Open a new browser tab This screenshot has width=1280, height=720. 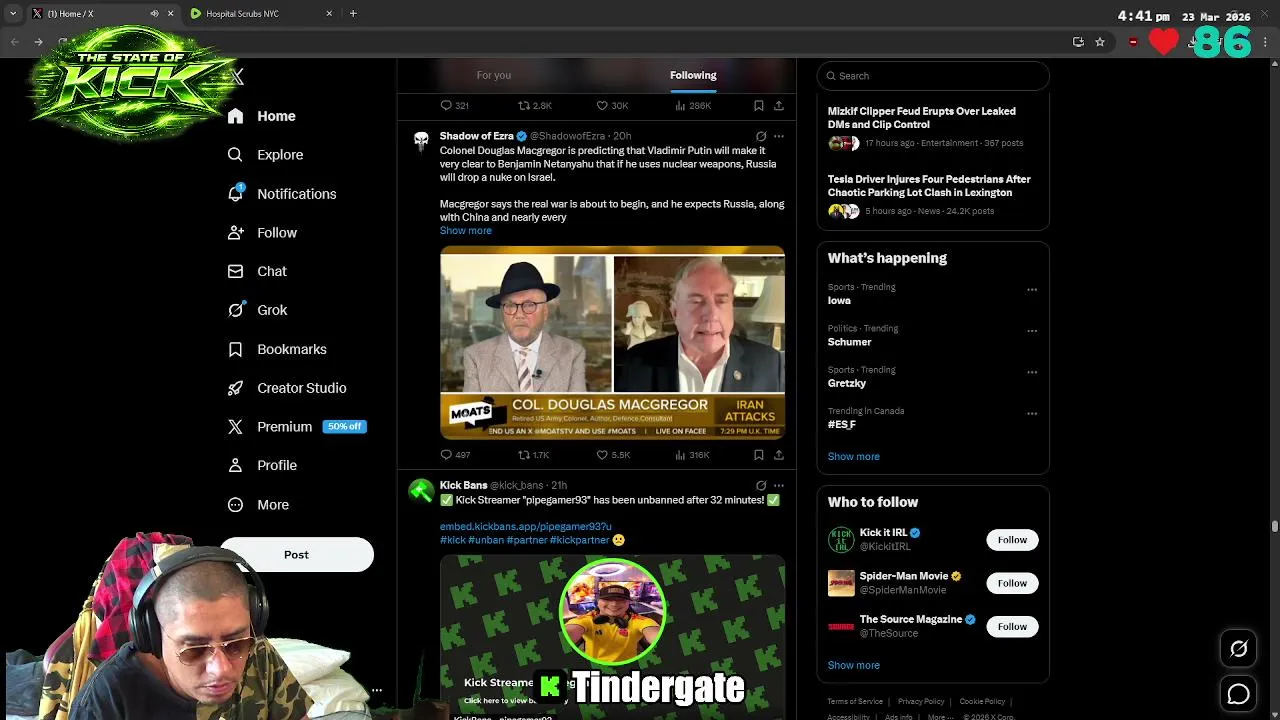(x=353, y=14)
